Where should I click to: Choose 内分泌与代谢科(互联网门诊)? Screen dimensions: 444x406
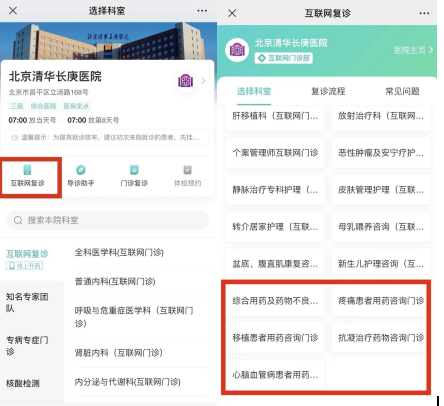(128, 382)
